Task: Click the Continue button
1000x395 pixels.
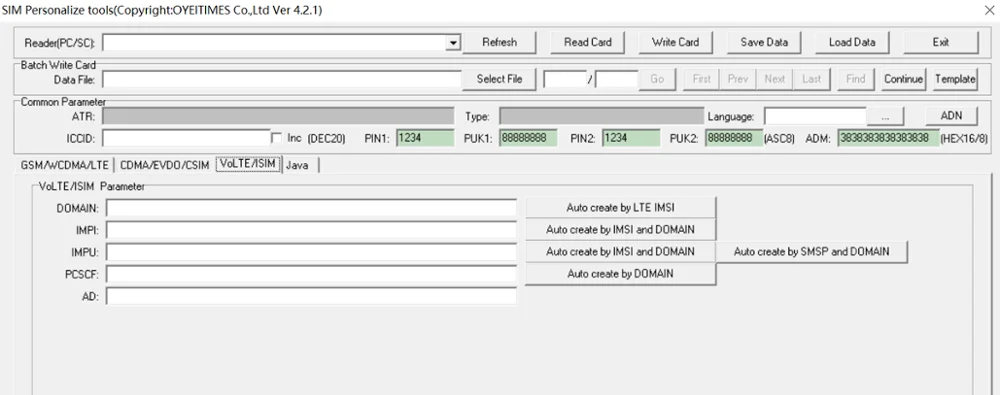Action: (903, 79)
